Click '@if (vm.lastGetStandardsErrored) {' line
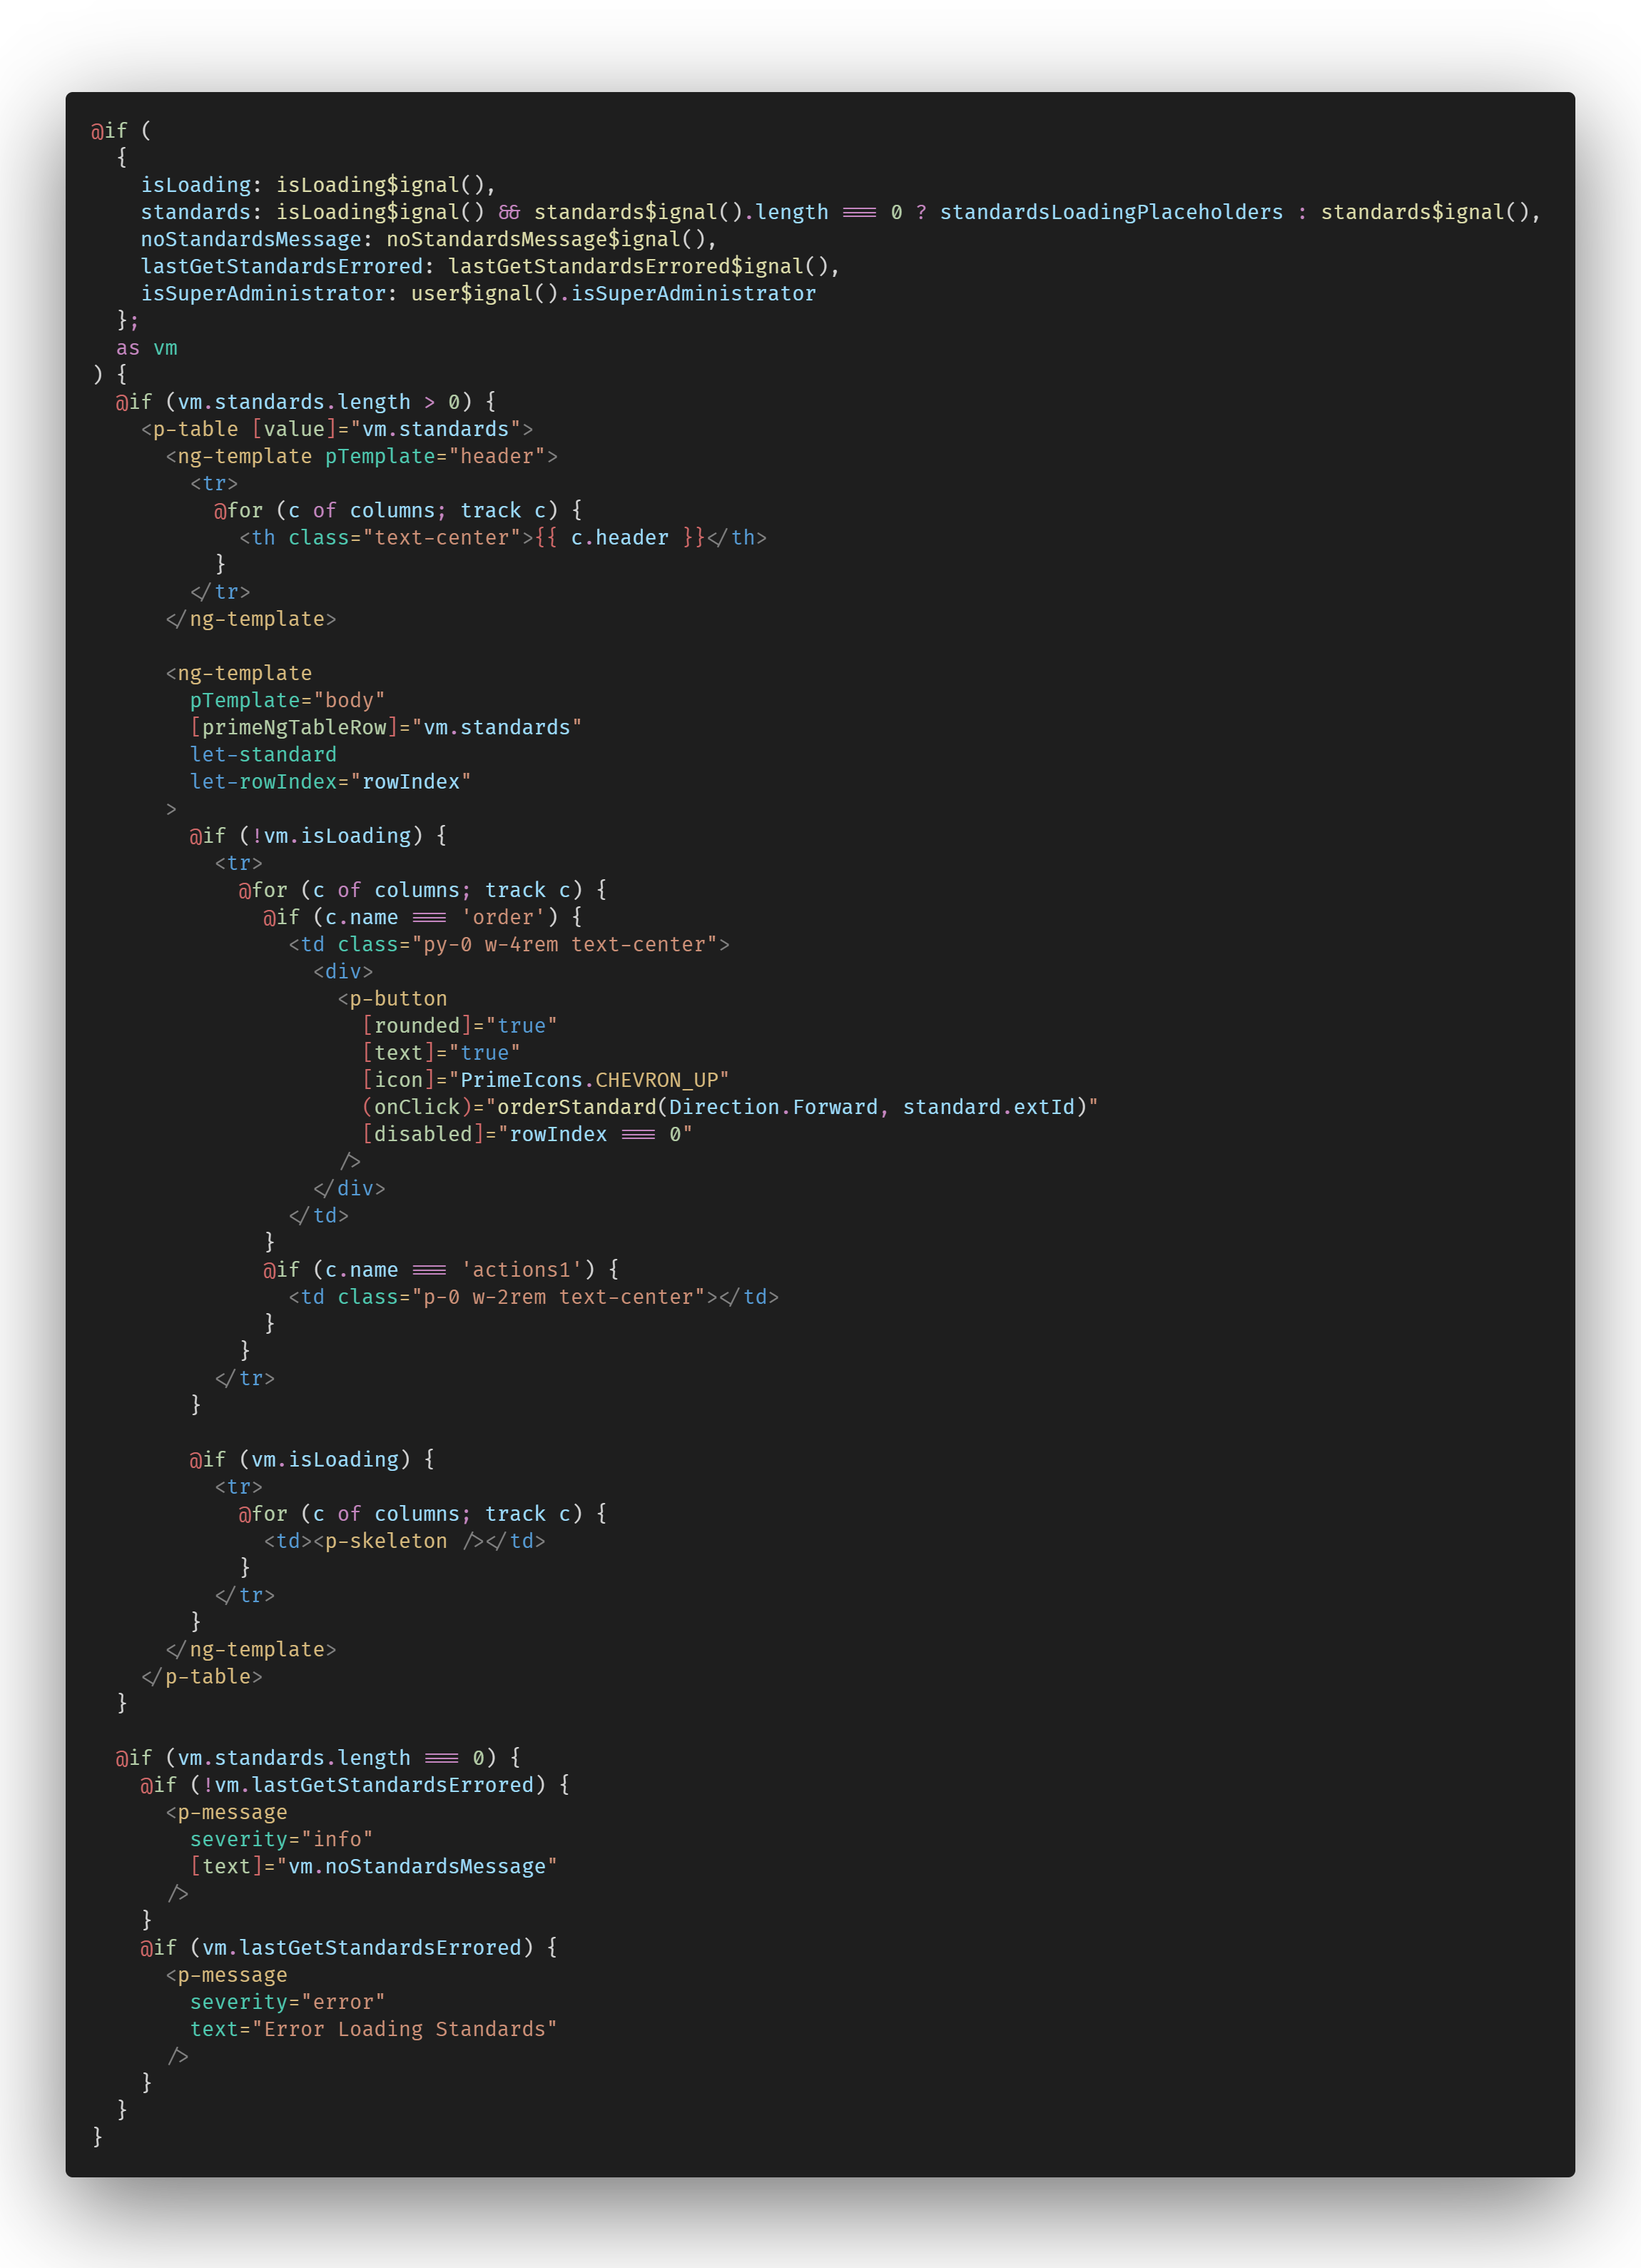Image resolution: width=1641 pixels, height=2268 pixels. 349,1948
